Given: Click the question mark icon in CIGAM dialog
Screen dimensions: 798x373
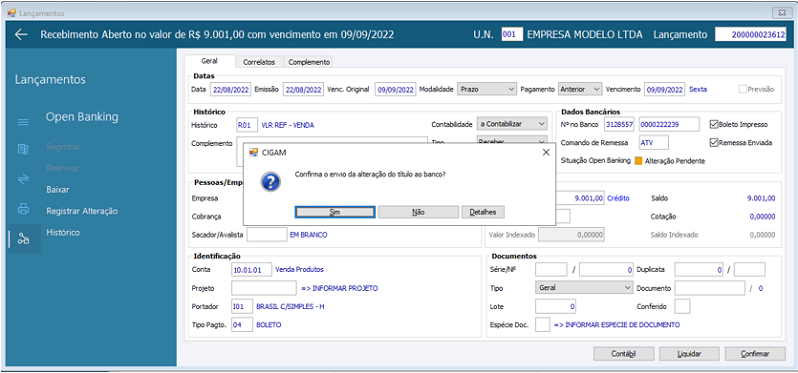Looking at the screenshot, I should point(271,182).
